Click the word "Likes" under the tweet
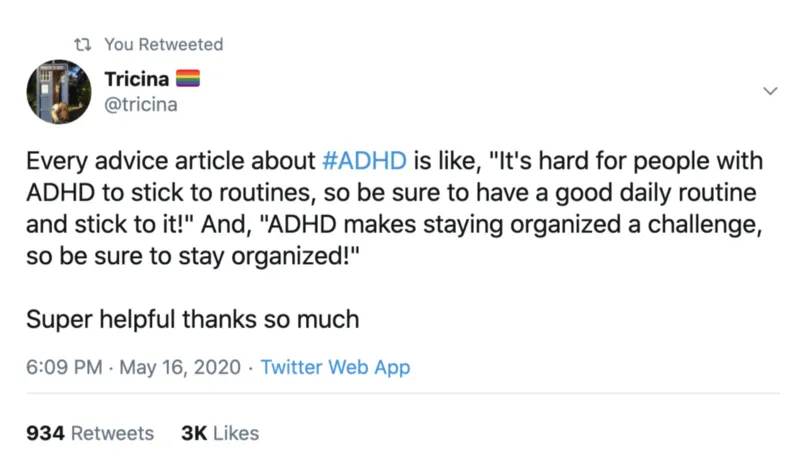 coord(235,433)
